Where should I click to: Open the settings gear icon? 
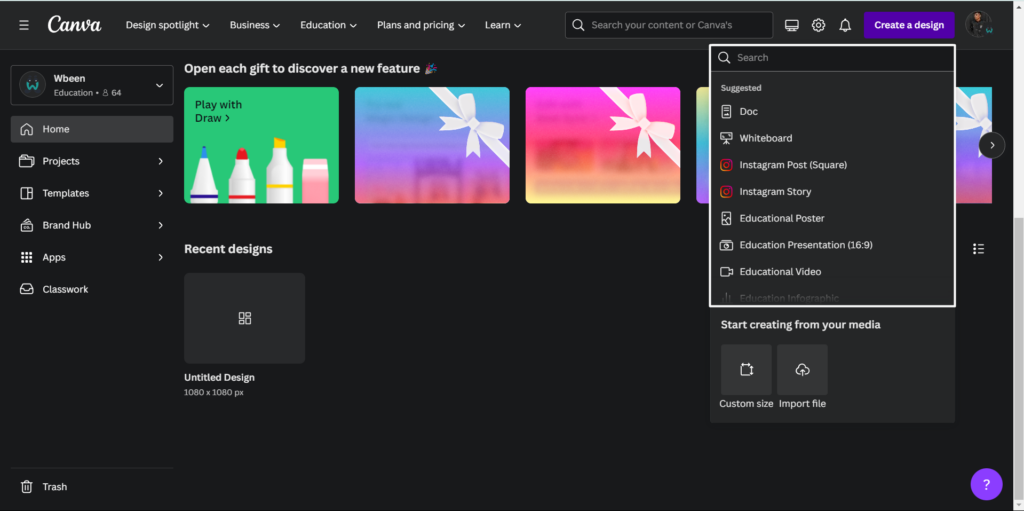click(818, 25)
